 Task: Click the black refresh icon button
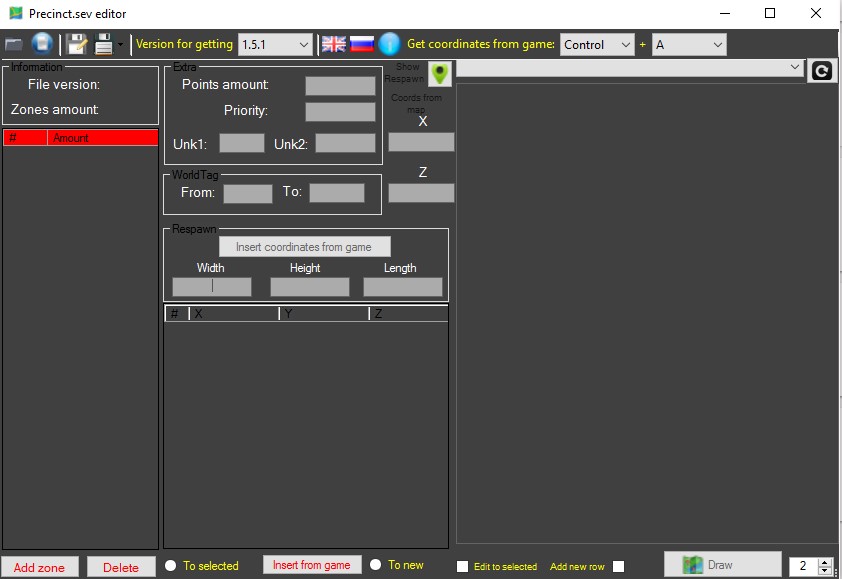[822, 71]
